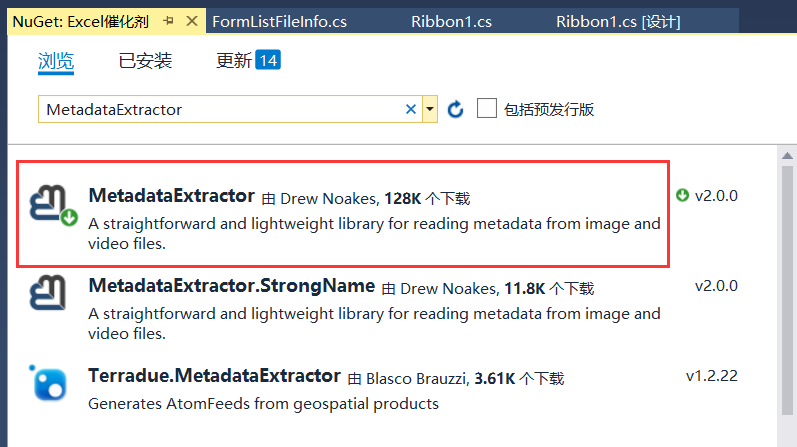The width and height of the screenshot is (797, 447).
Task: Select the MetadataExtractor.StrongName package title
Action: (x=231, y=286)
